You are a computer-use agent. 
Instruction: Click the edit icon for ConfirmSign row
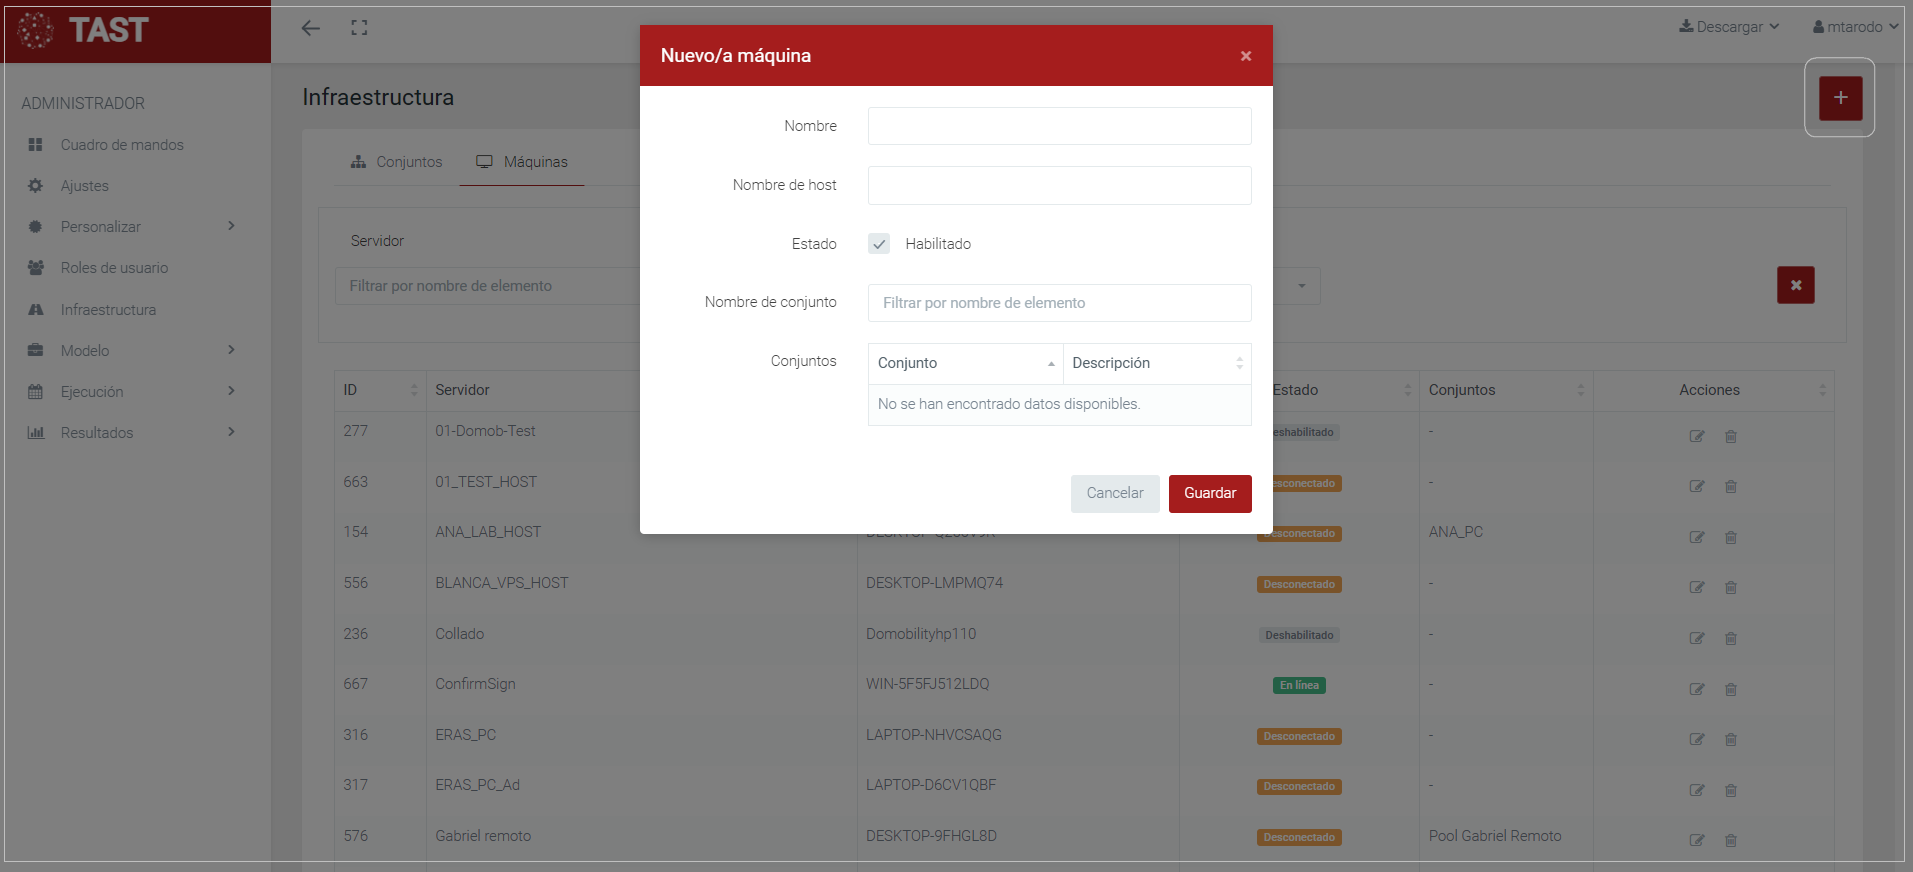pos(1697,689)
